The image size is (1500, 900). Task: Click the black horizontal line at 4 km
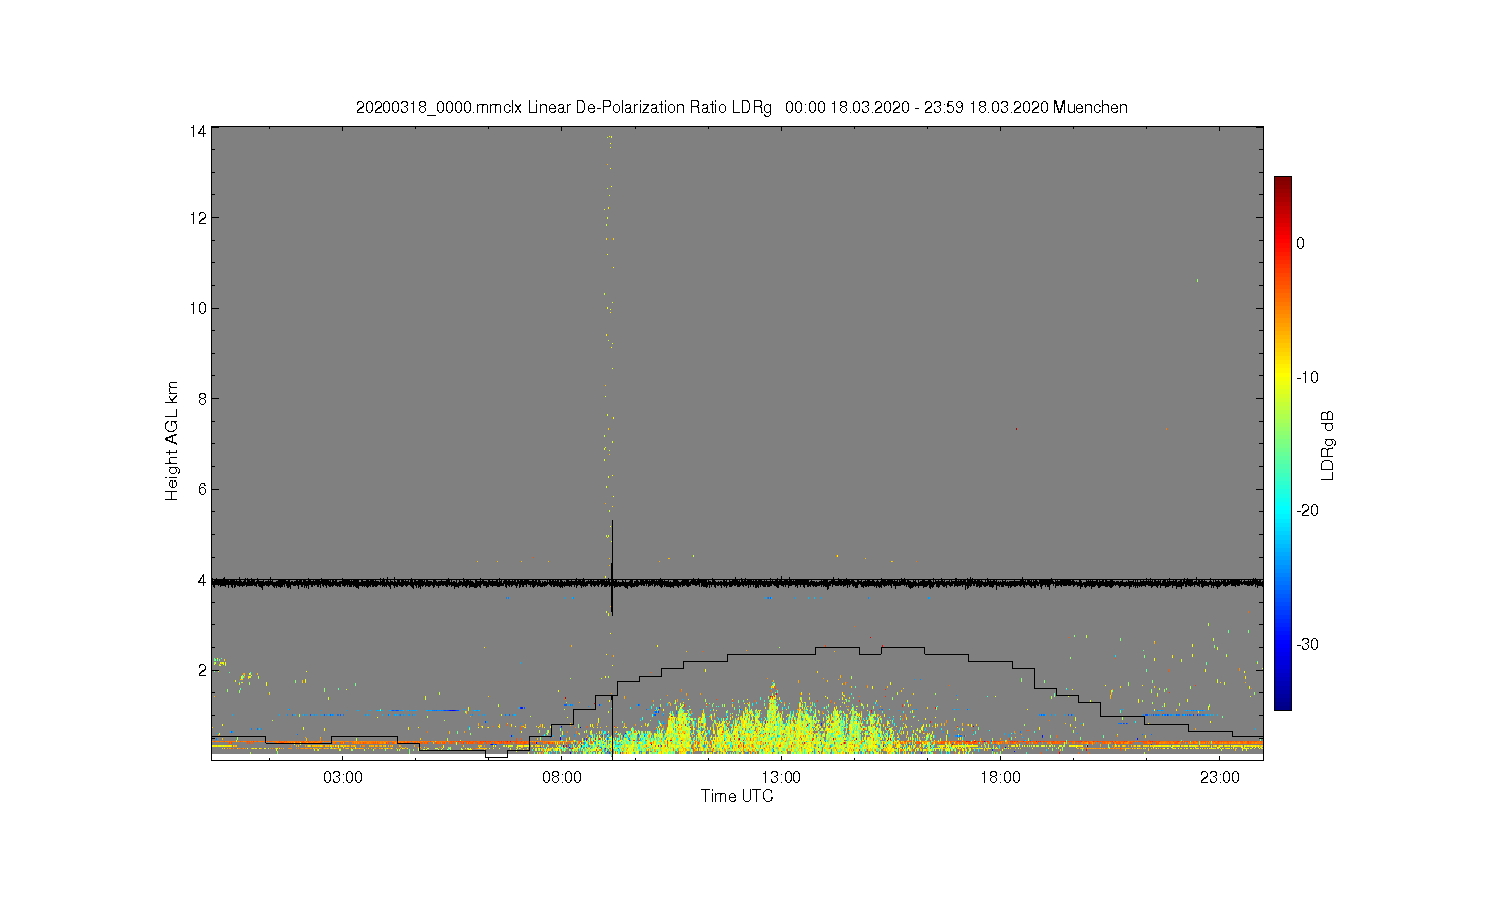[x=737, y=582]
